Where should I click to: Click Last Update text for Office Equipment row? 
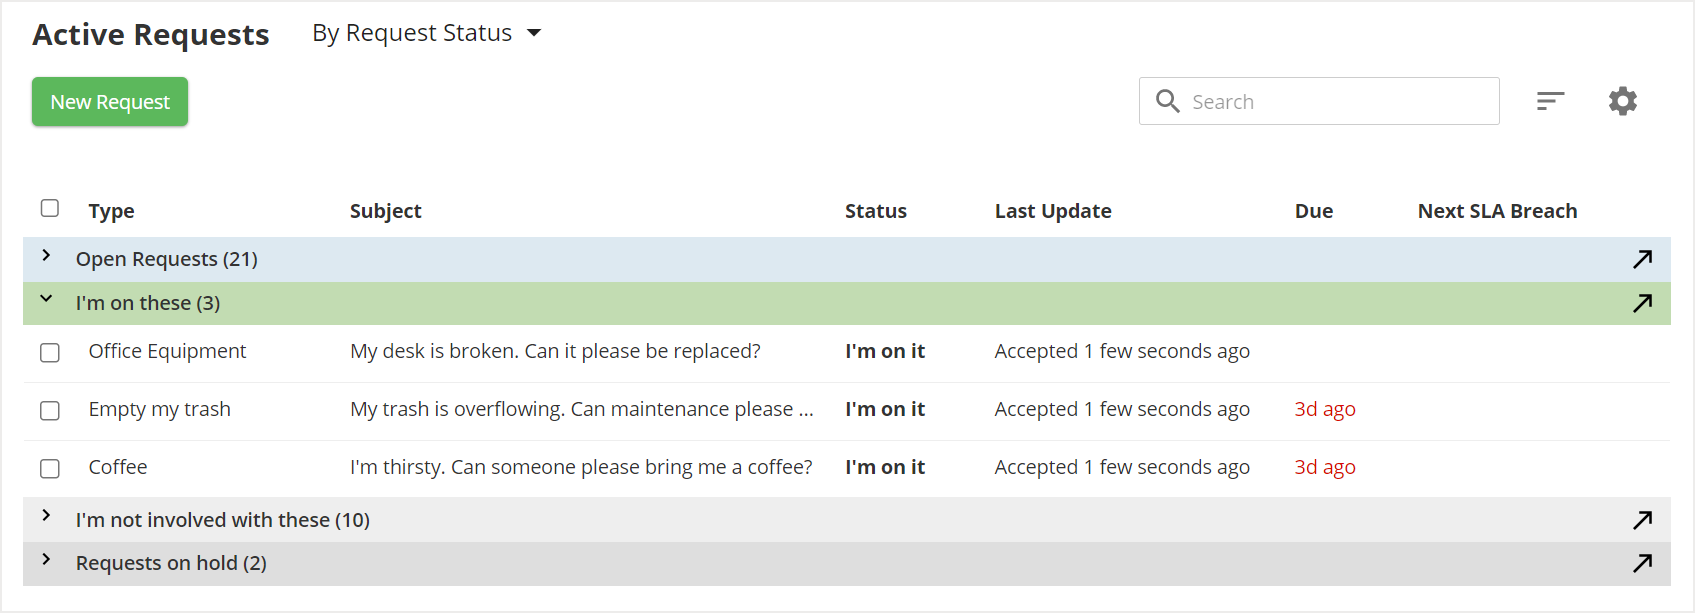(x=1122, y=351)
